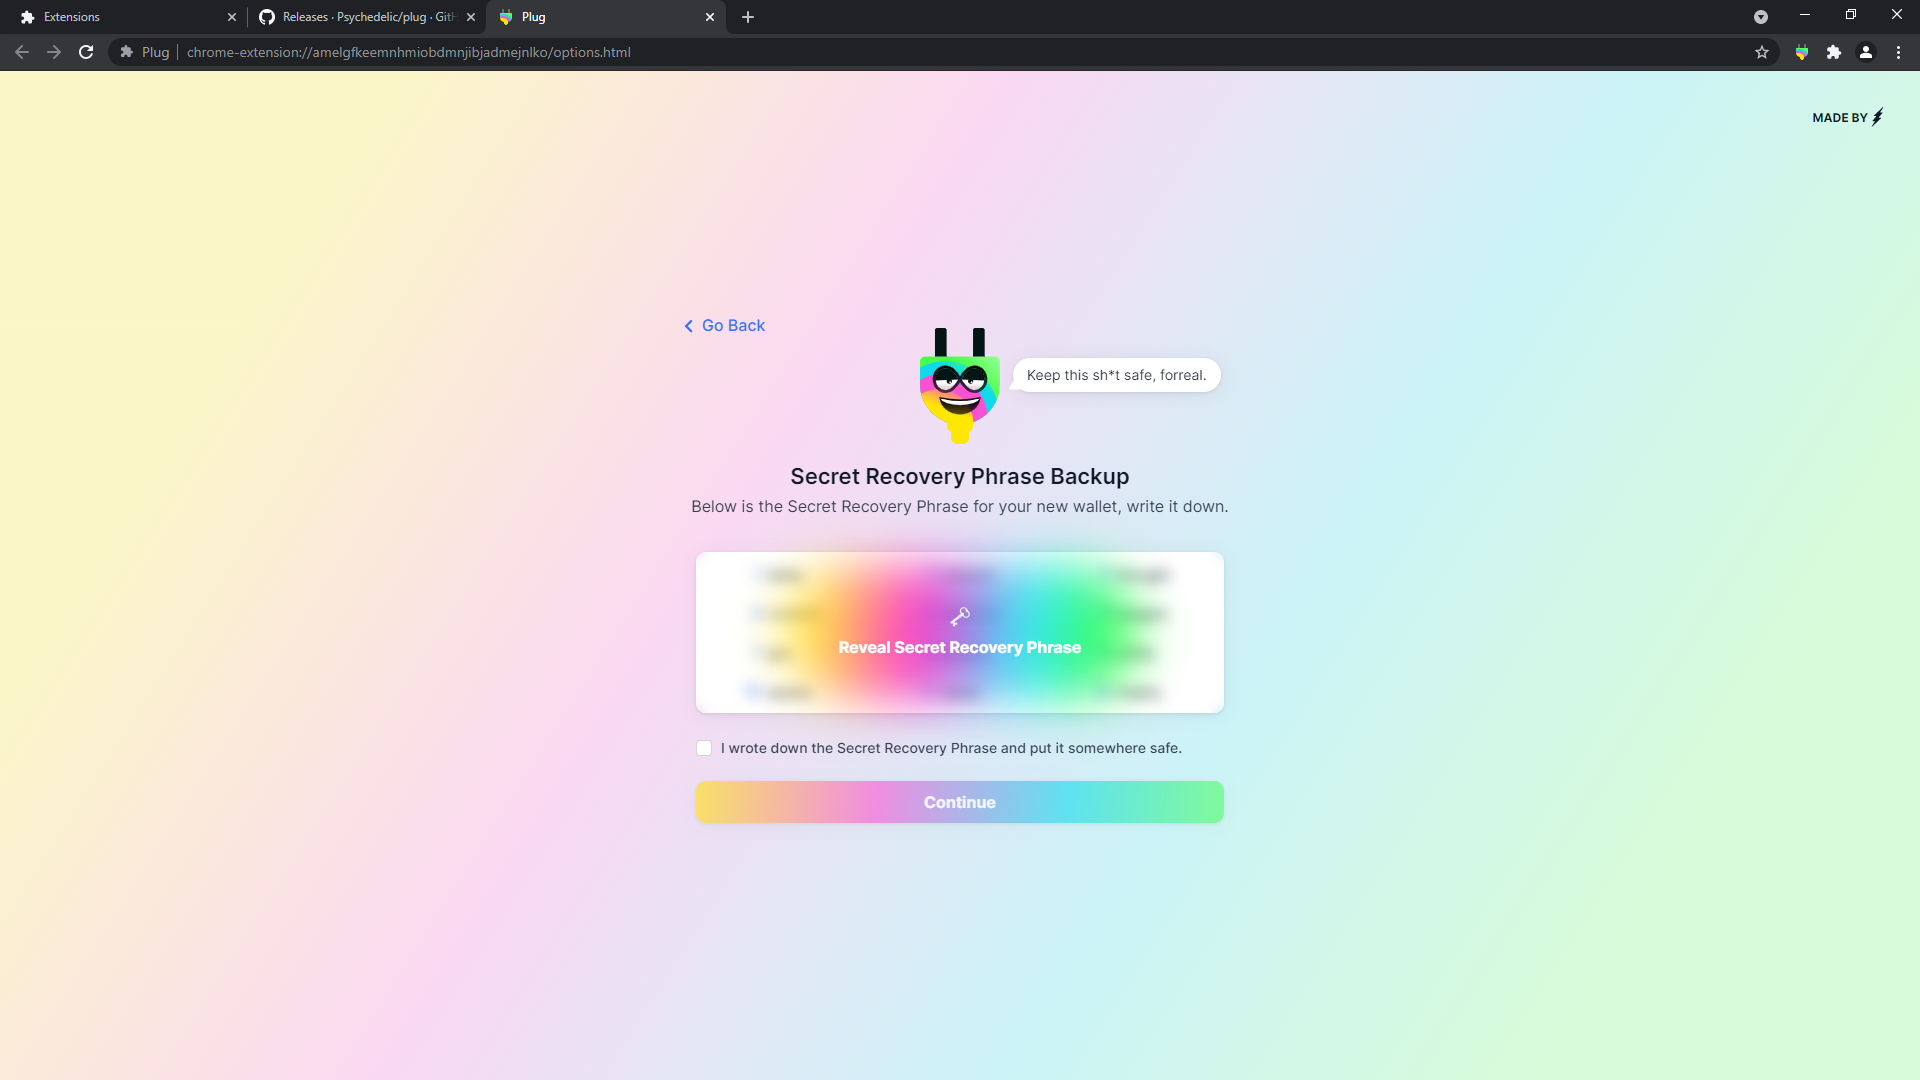Open the tab search dropdown
This screenshot has width=1920, height=1080.
tap(1761, 17)
